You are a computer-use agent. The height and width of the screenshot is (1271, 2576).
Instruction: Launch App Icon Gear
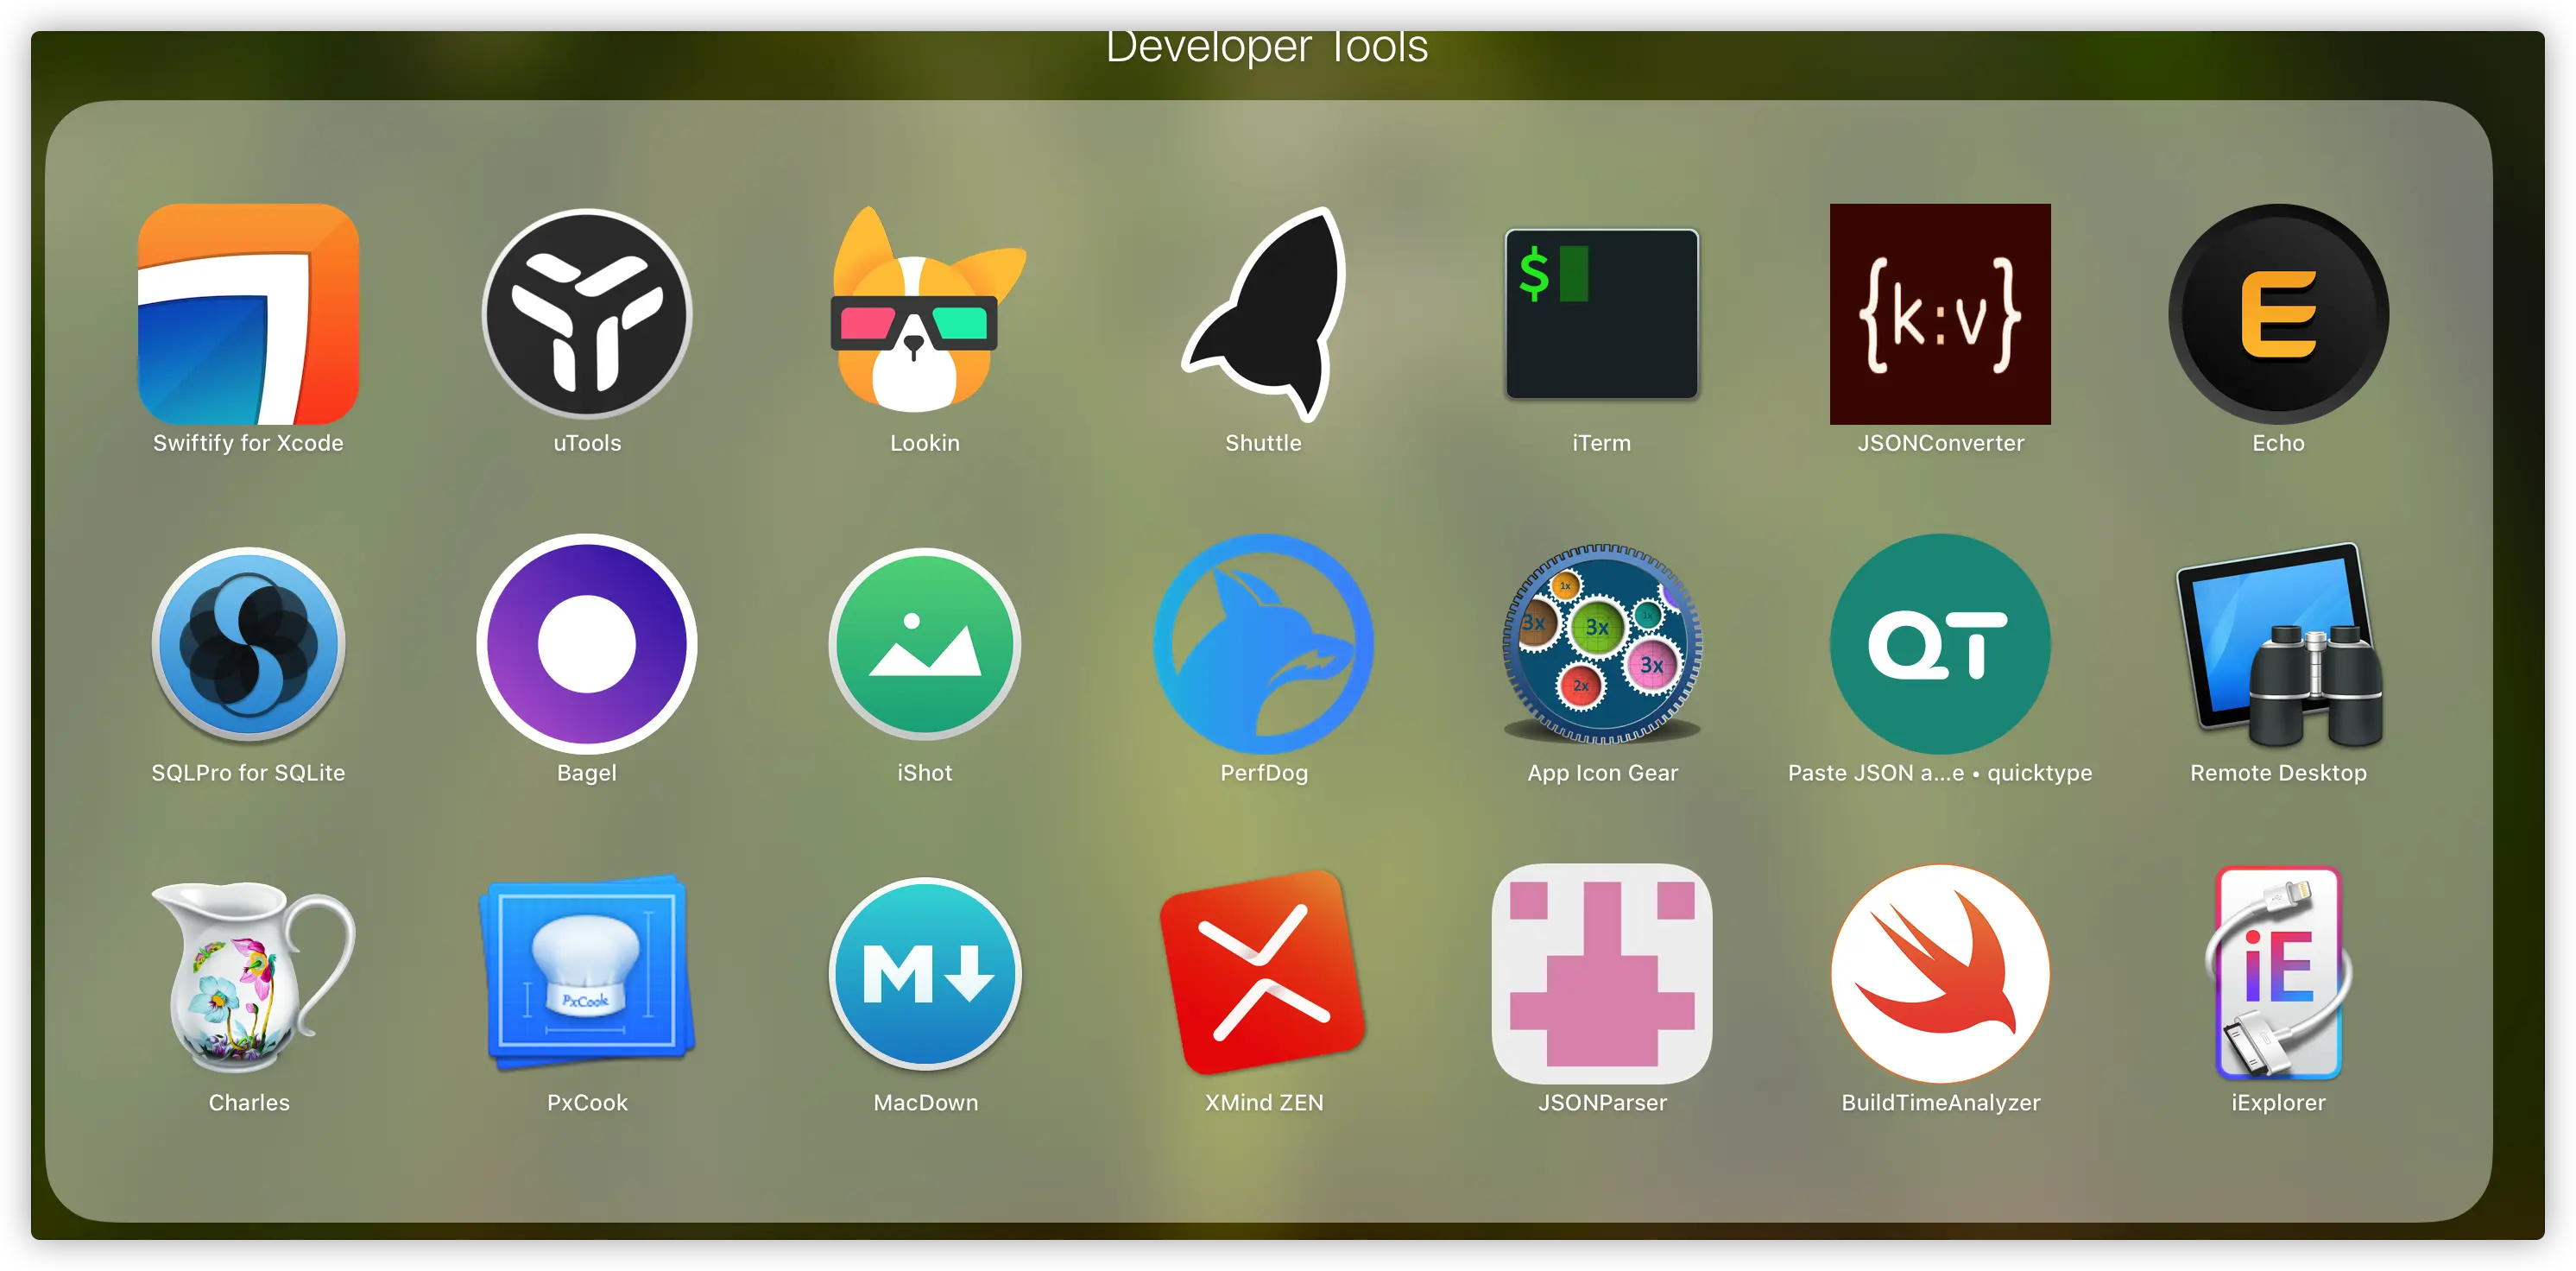[1602, 644]
